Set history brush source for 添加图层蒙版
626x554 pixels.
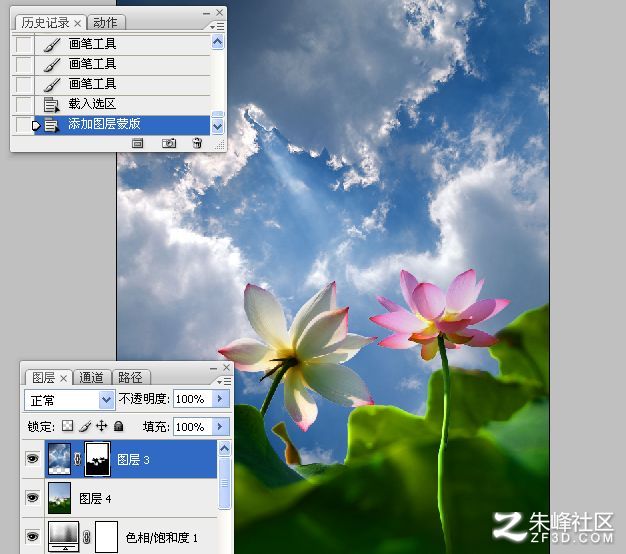click(x=24, y=125)
